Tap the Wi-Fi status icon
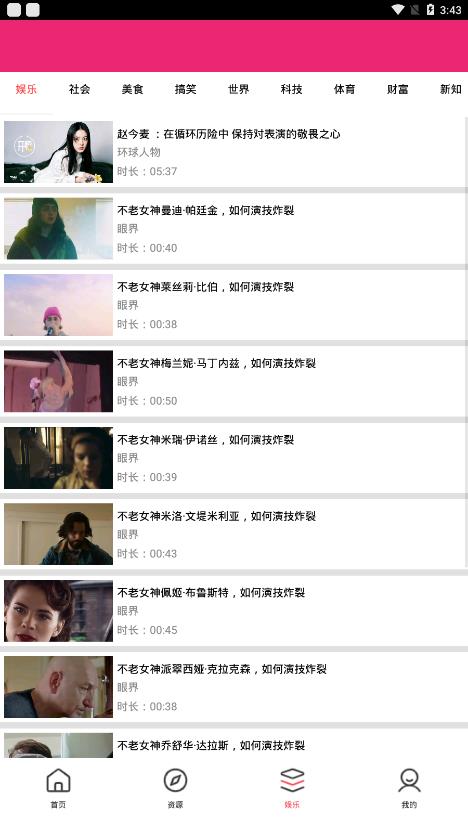 pyautogui.click(x=397, y=10)
